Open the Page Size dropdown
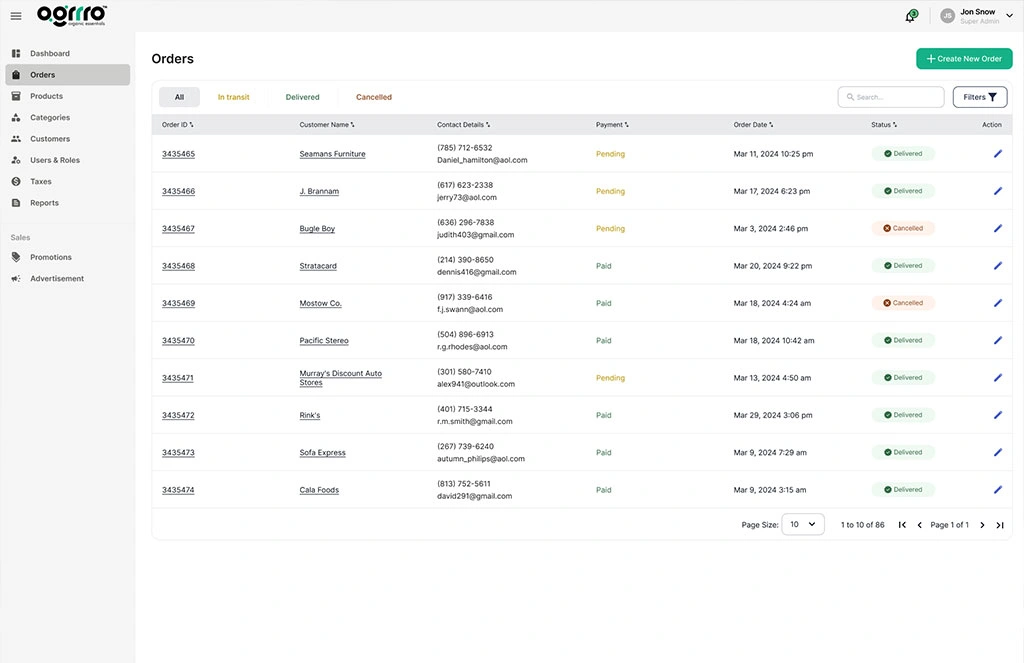This screenshot has width=1024, height=663. pyautogui.click(x=803, y=524)
